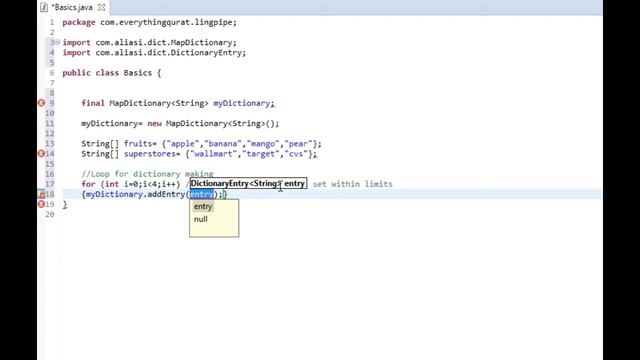Click the 'set within limits' comment text

click(x=352, y=184)
